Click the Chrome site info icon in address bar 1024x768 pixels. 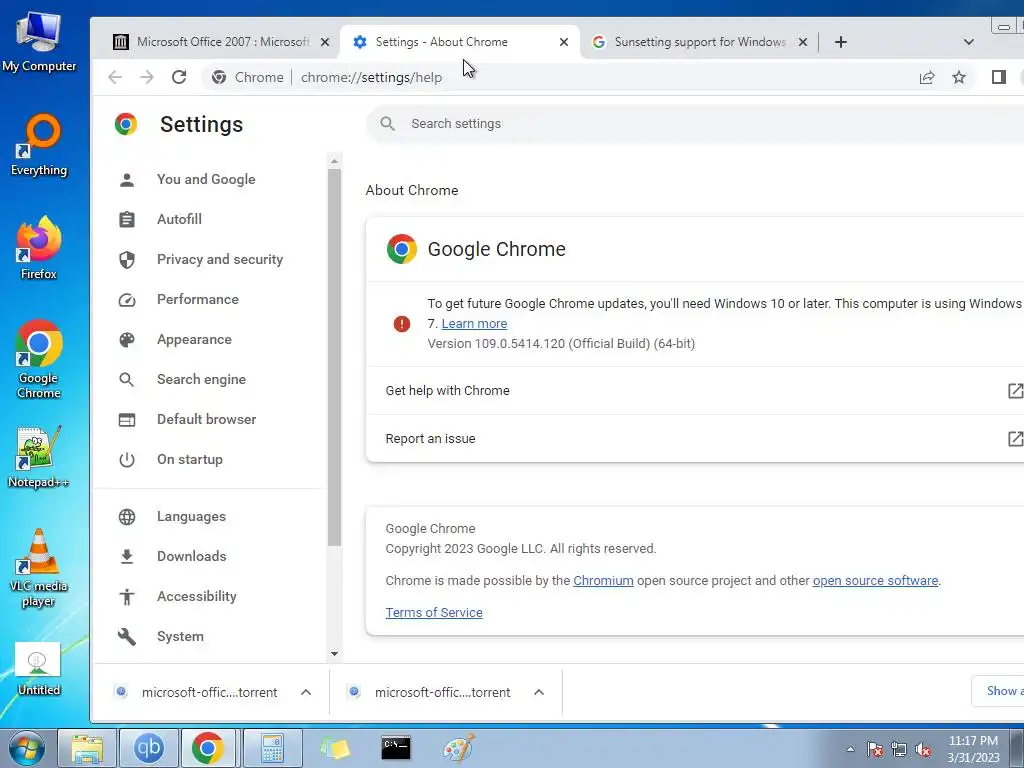point(219,77)
